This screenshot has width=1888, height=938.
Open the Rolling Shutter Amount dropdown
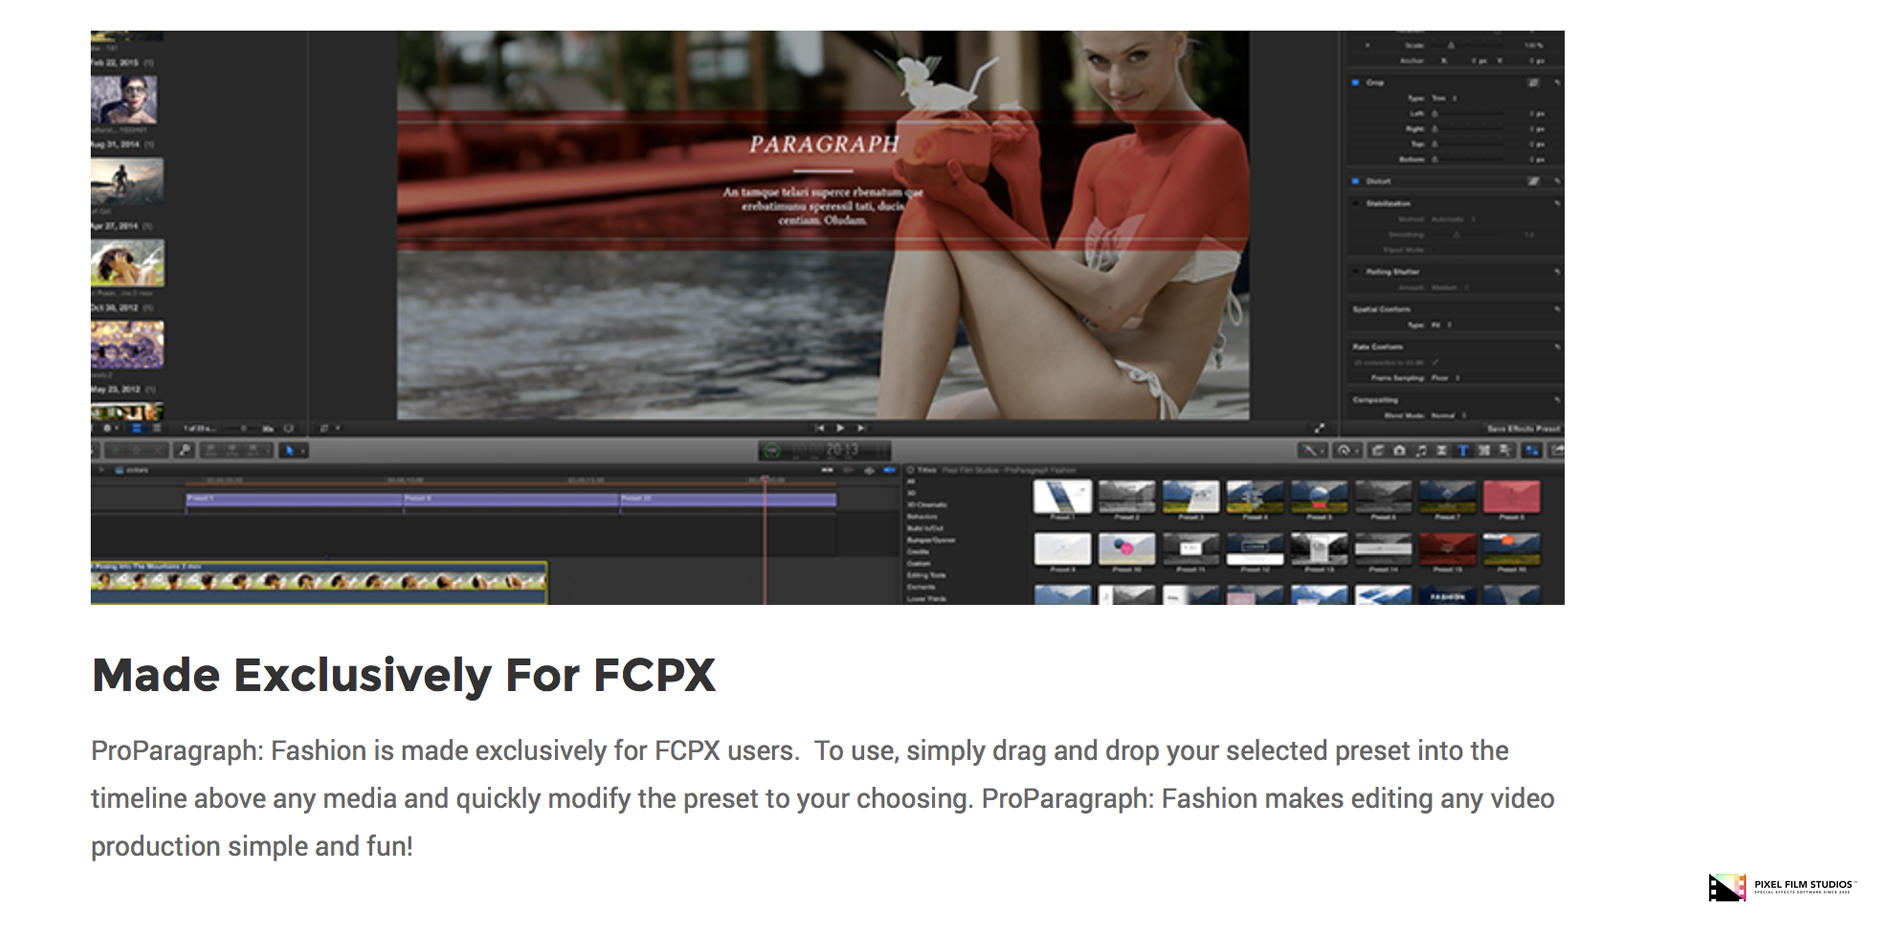click(x=1450, y=287)
